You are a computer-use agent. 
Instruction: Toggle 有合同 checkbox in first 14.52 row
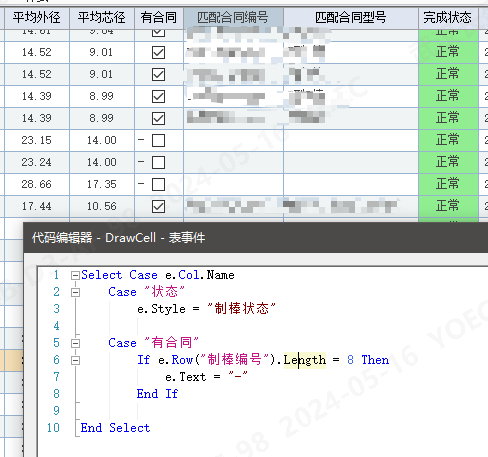[158, 52]
